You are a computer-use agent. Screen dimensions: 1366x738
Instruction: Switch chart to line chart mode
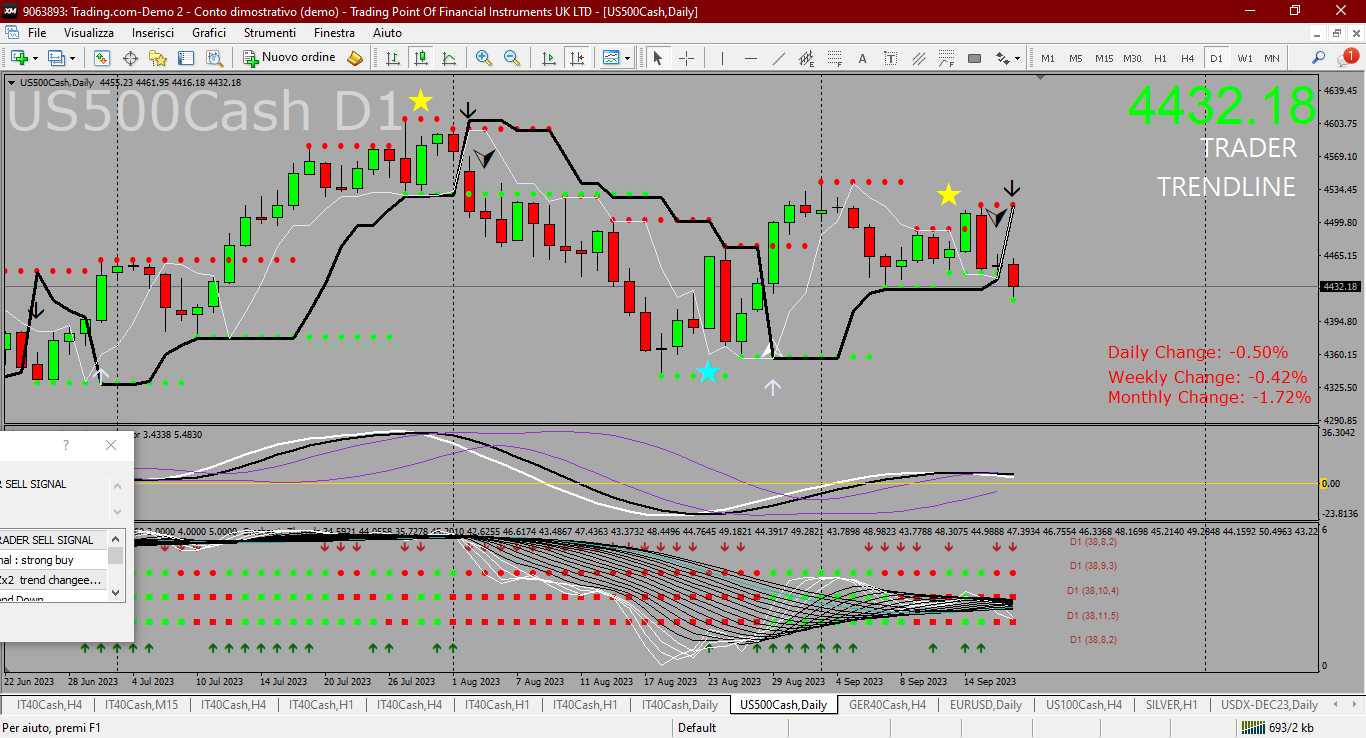point(450,58)
